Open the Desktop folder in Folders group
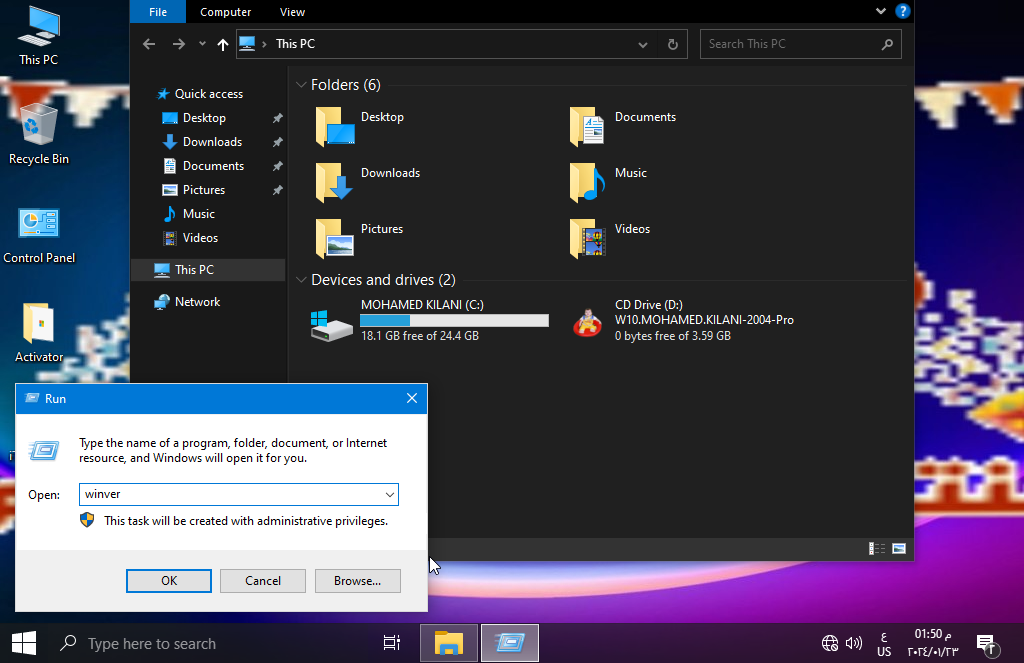1024x663 pixels. [x=360, y=126]
